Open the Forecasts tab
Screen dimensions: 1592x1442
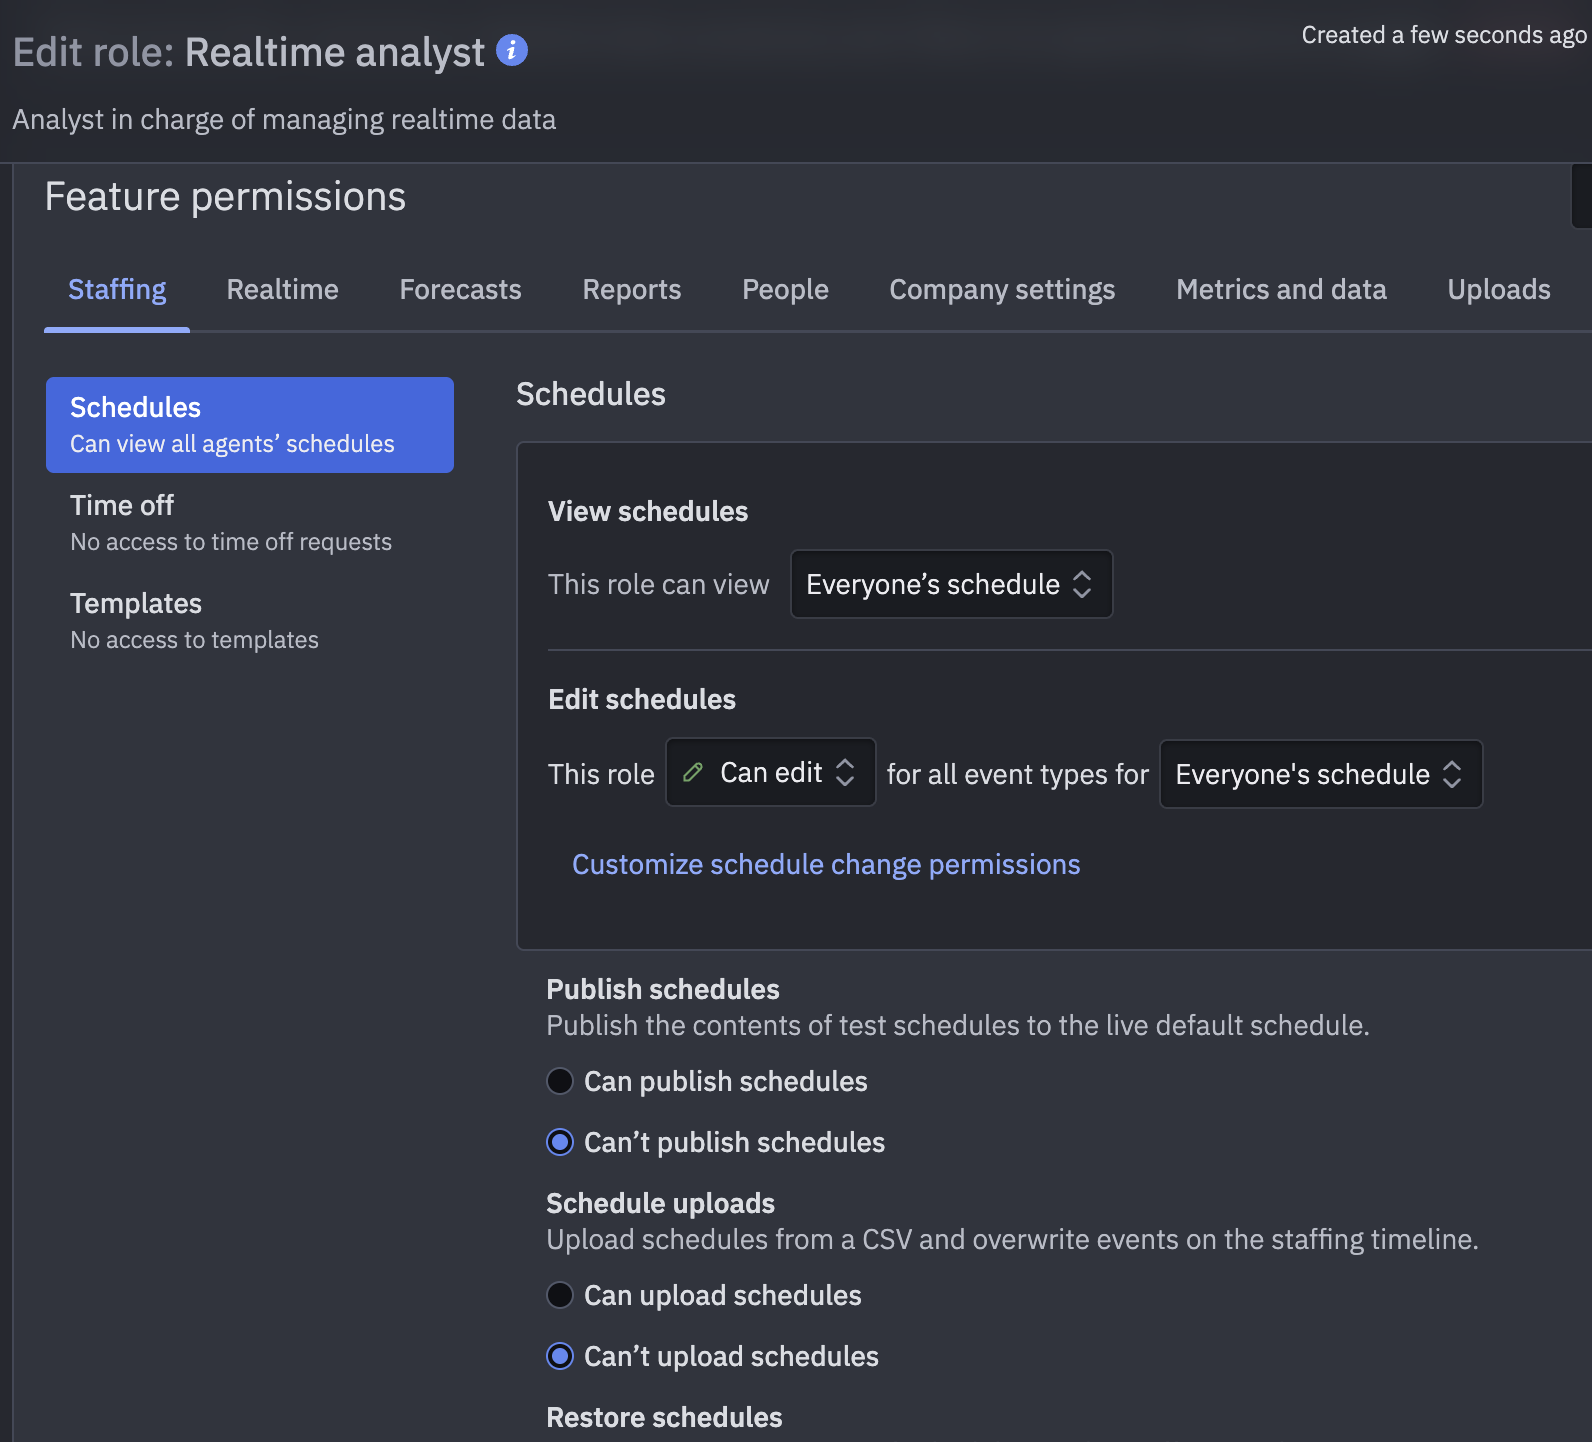pyautogui.click(x=461, y=289)
